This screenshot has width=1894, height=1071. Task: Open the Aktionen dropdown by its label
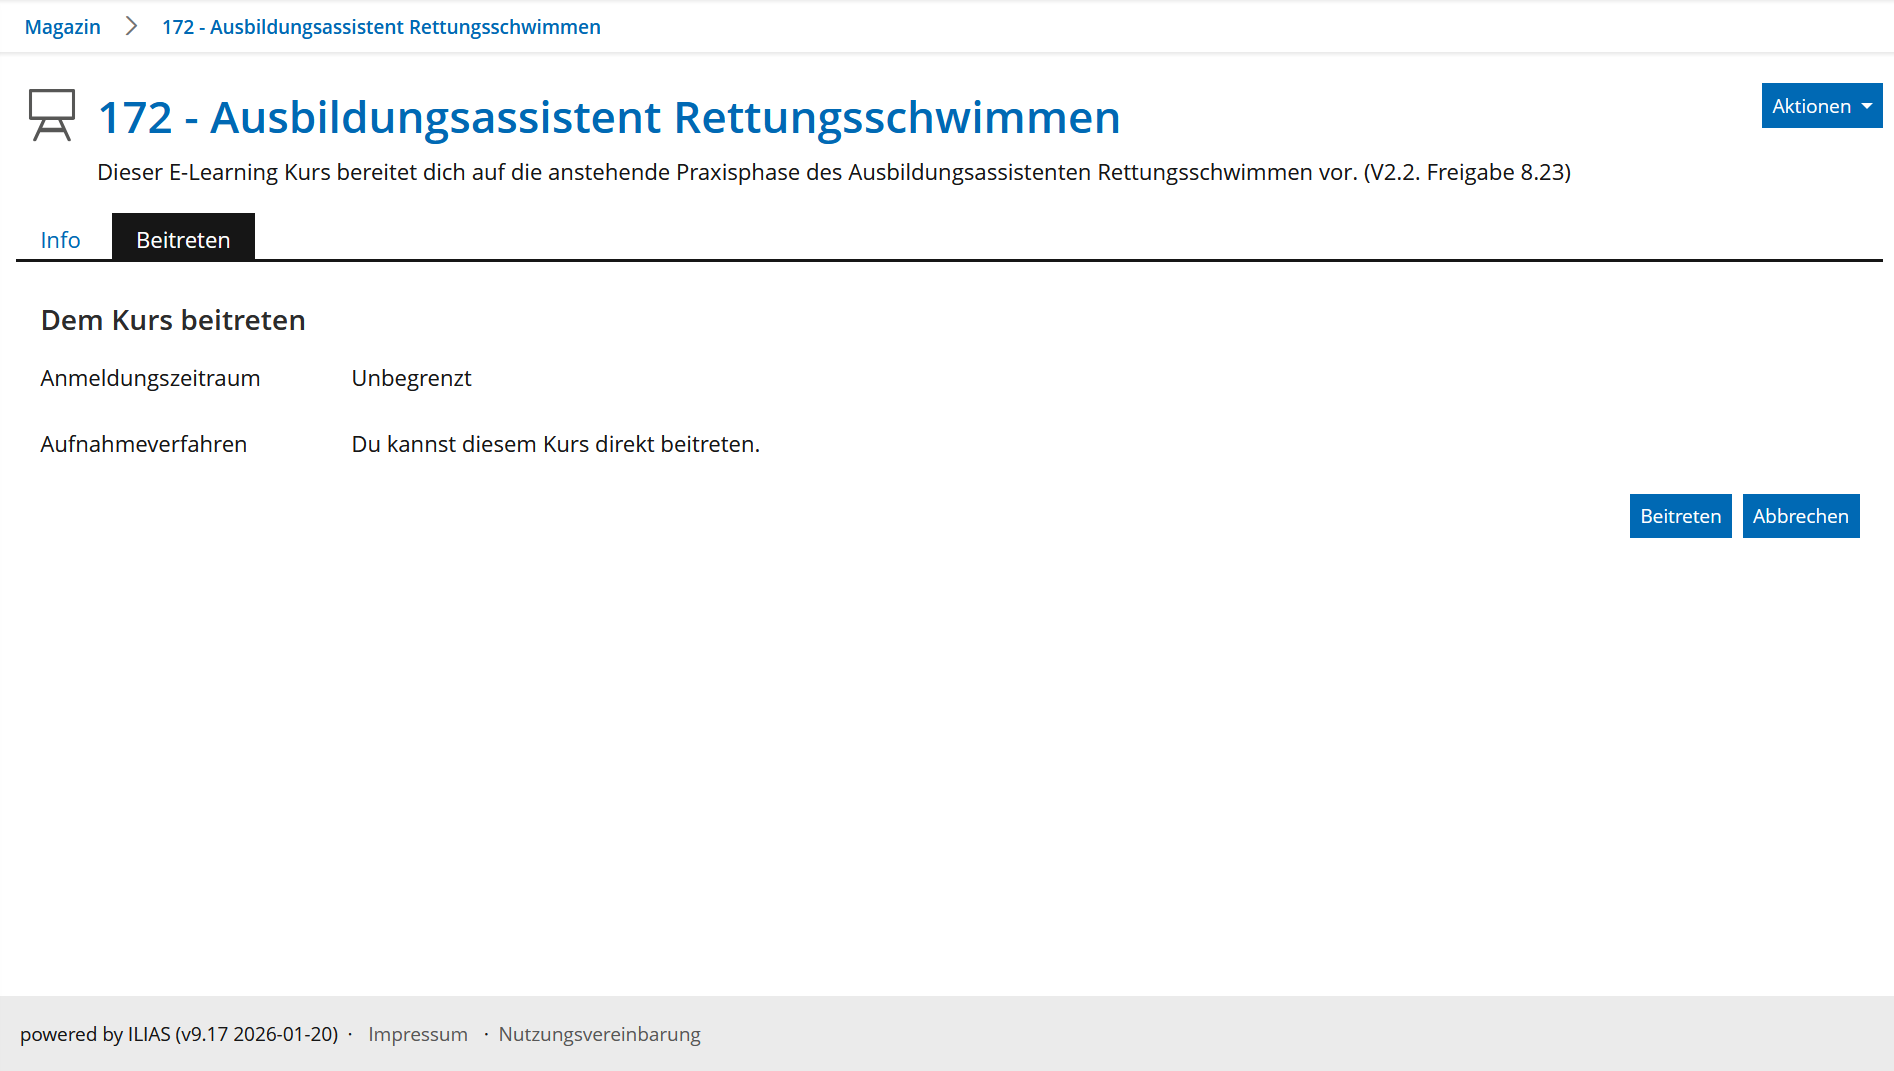[1810, 106]
